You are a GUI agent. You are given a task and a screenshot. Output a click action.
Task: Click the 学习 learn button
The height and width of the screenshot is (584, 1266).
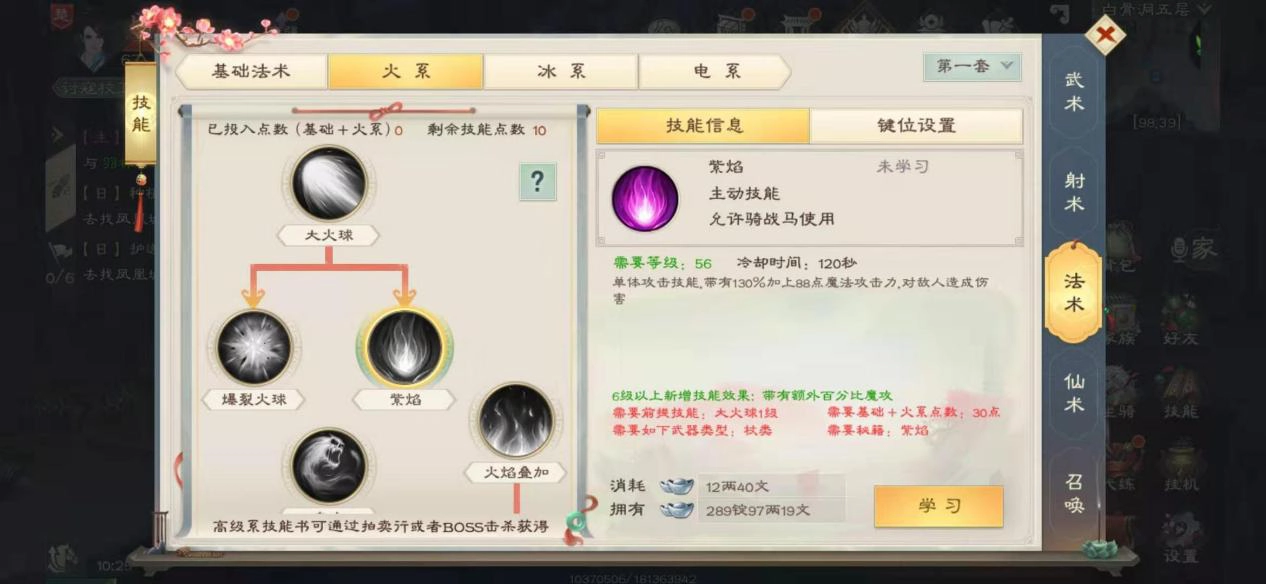click(938, 506)
